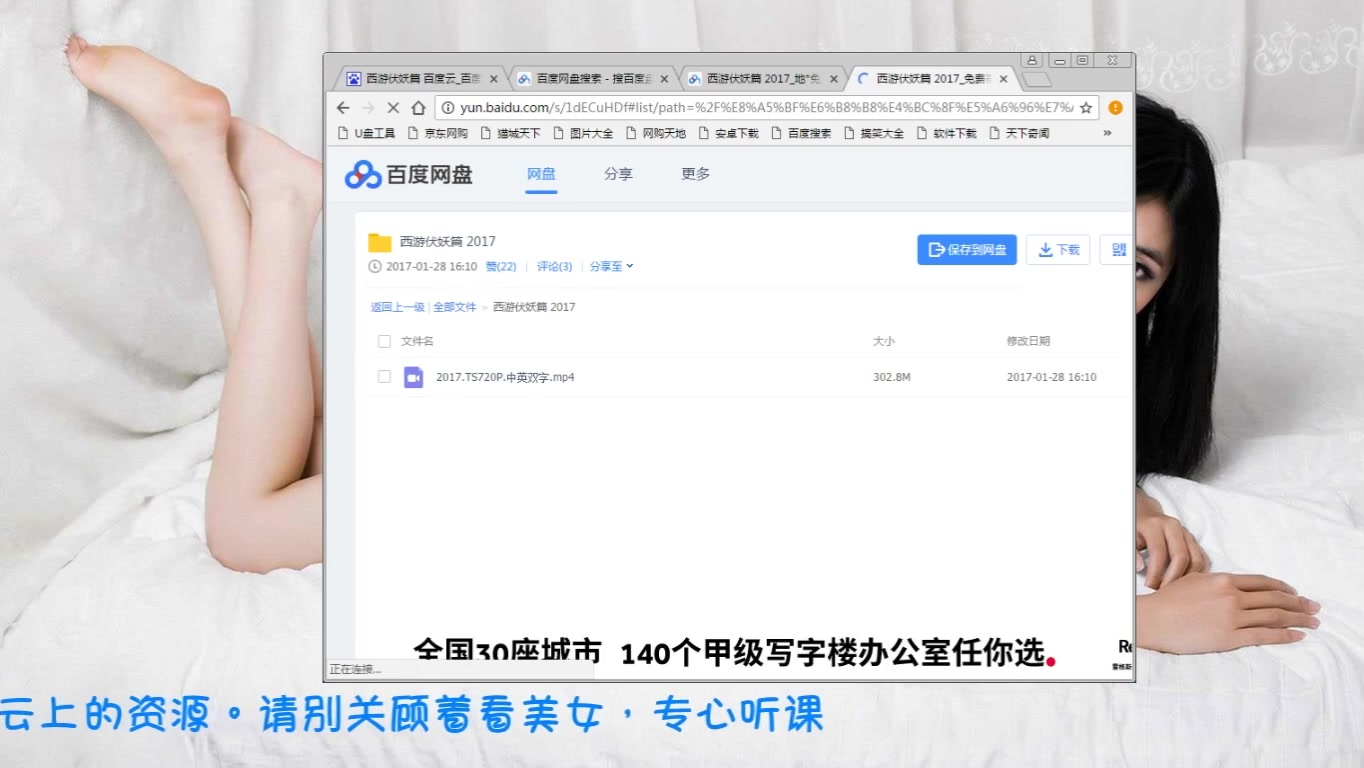Screen dimensions: 1364x768
Task: Show more bookmarks via the chevron
Action: (1107, 133)
